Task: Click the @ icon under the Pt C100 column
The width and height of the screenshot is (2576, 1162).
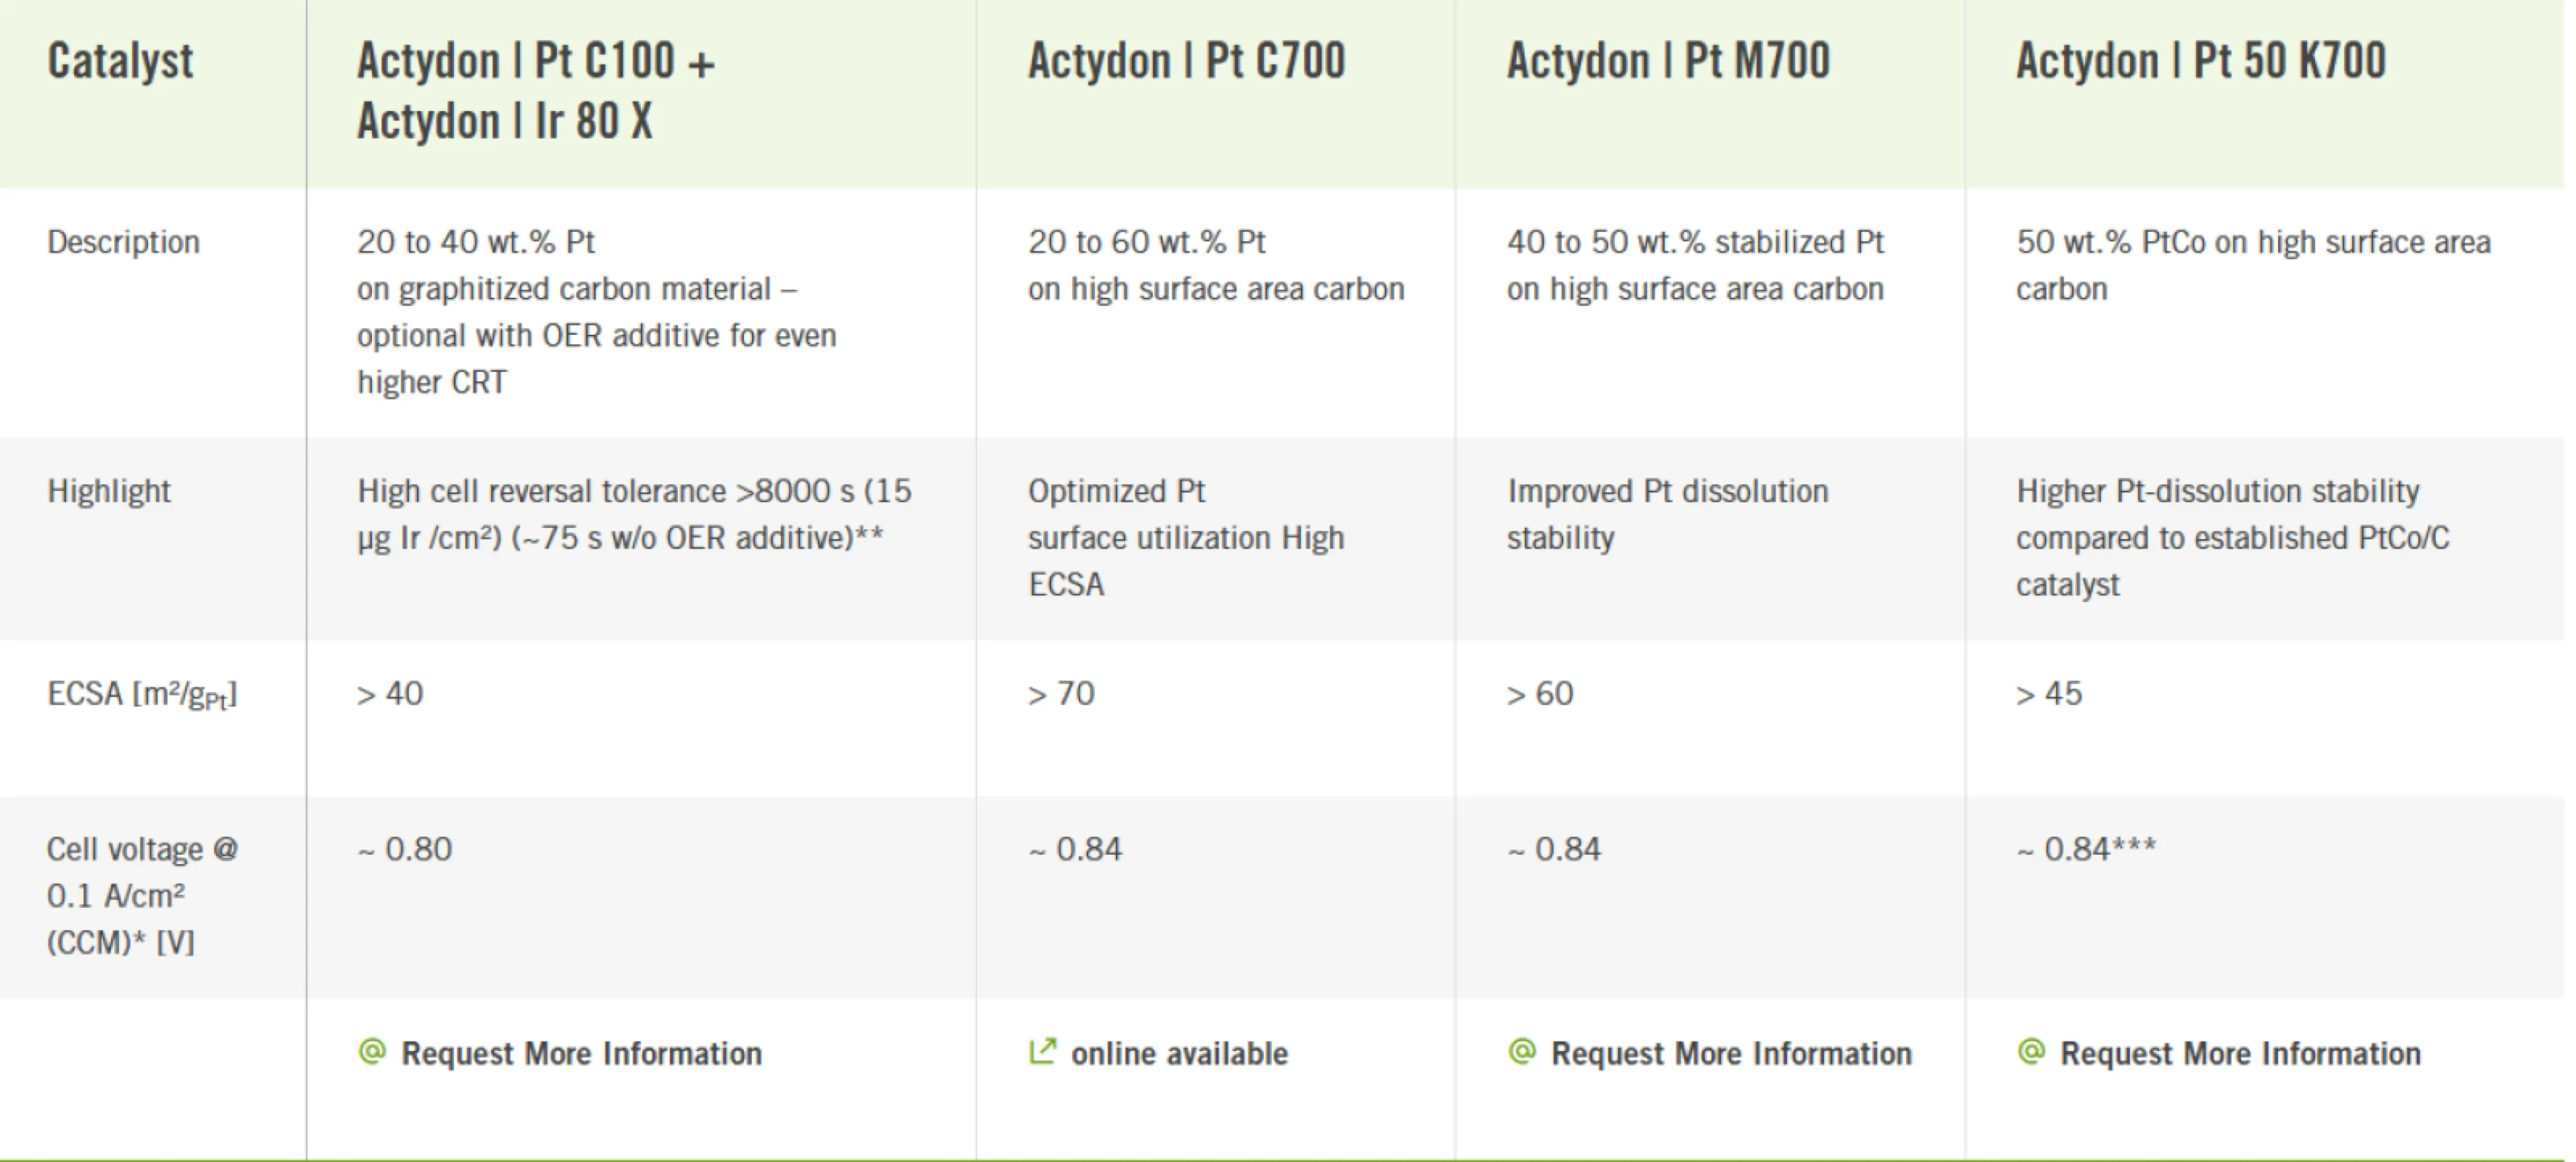Action: point(372,1051)
